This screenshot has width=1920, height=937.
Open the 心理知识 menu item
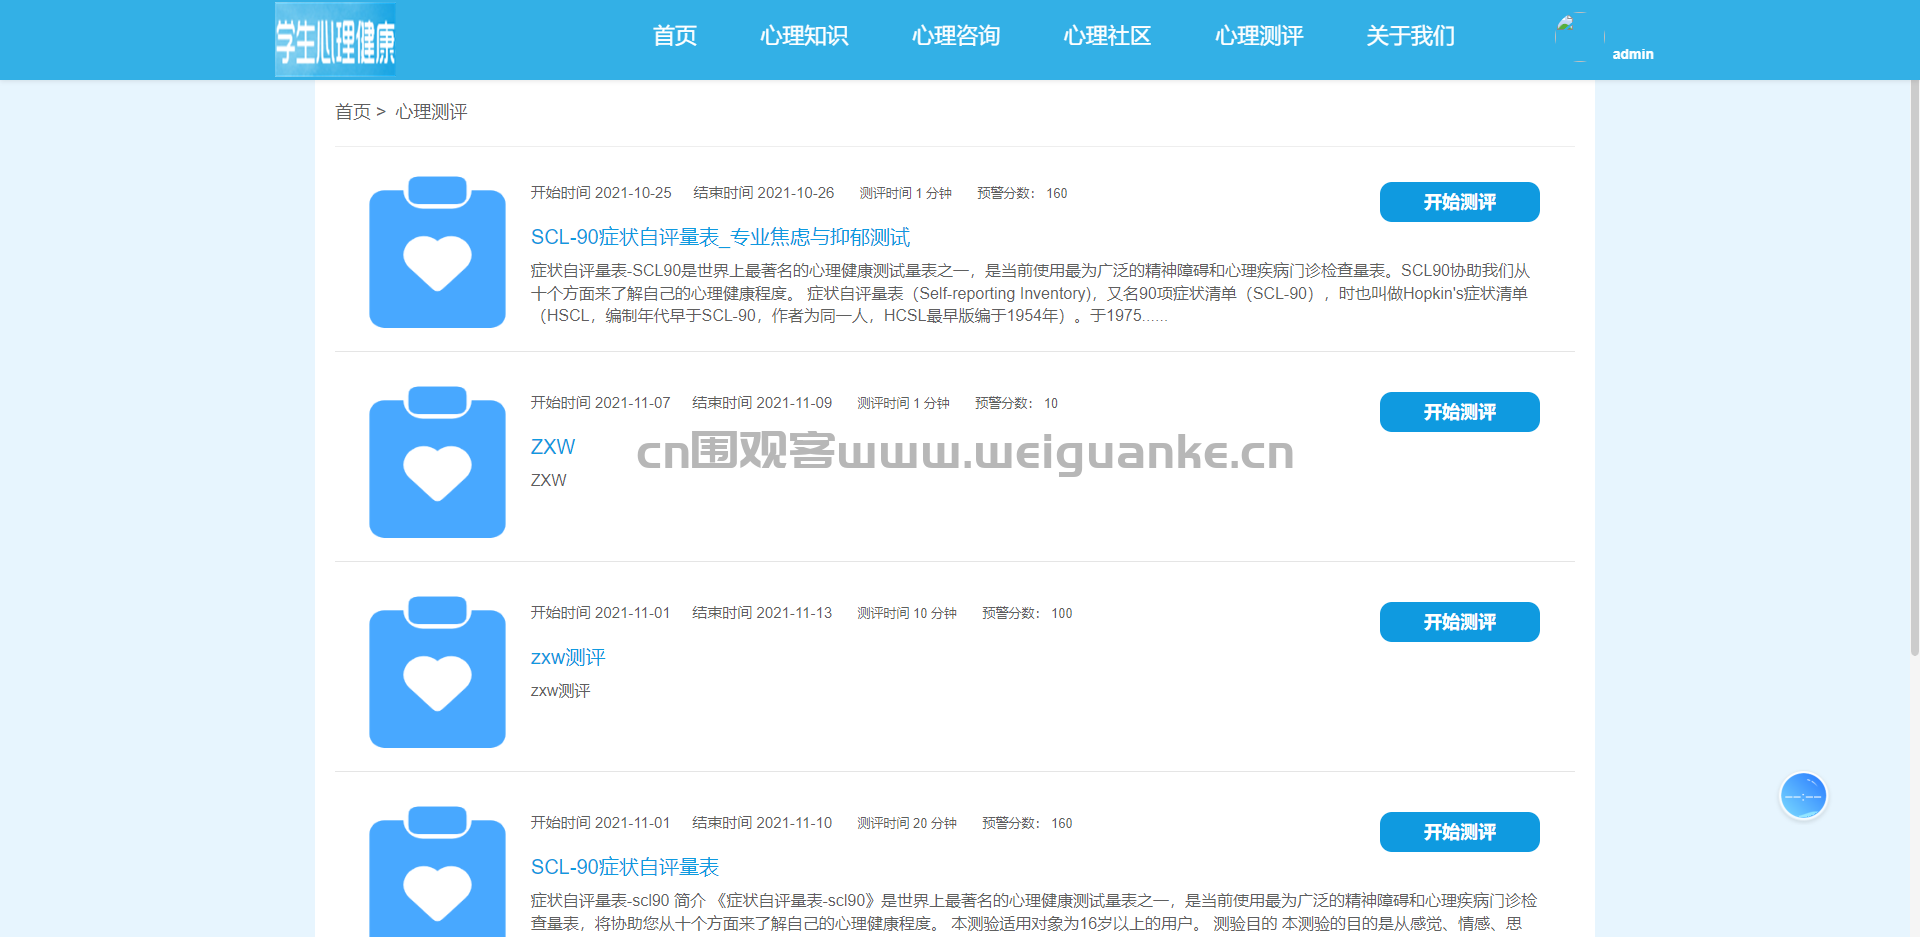(804, 36)
